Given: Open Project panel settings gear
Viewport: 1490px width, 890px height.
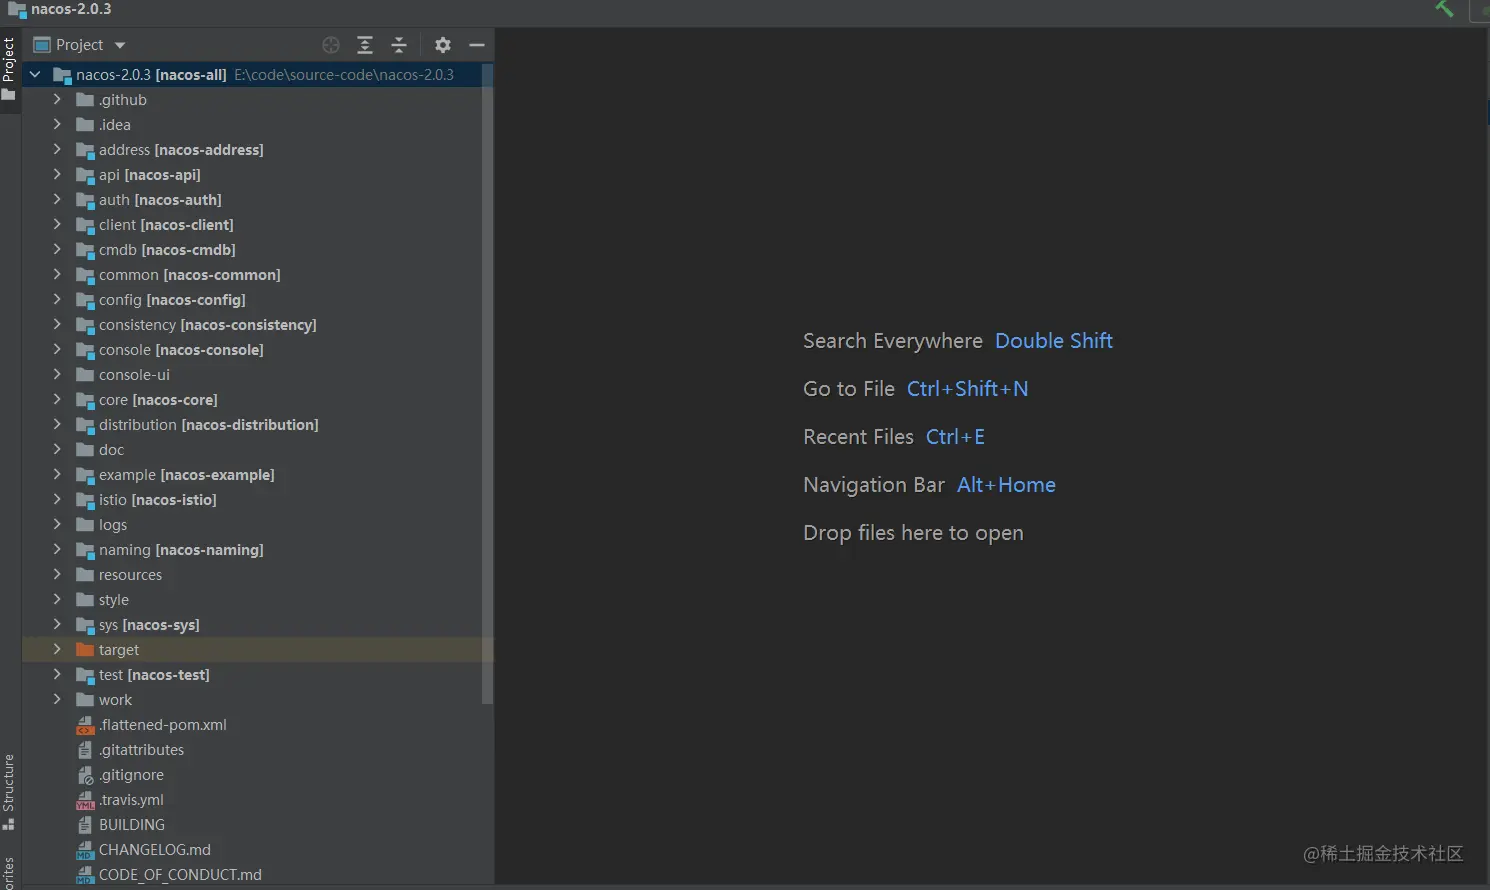Looking at the screenshot, I should (x=443, y=45).
